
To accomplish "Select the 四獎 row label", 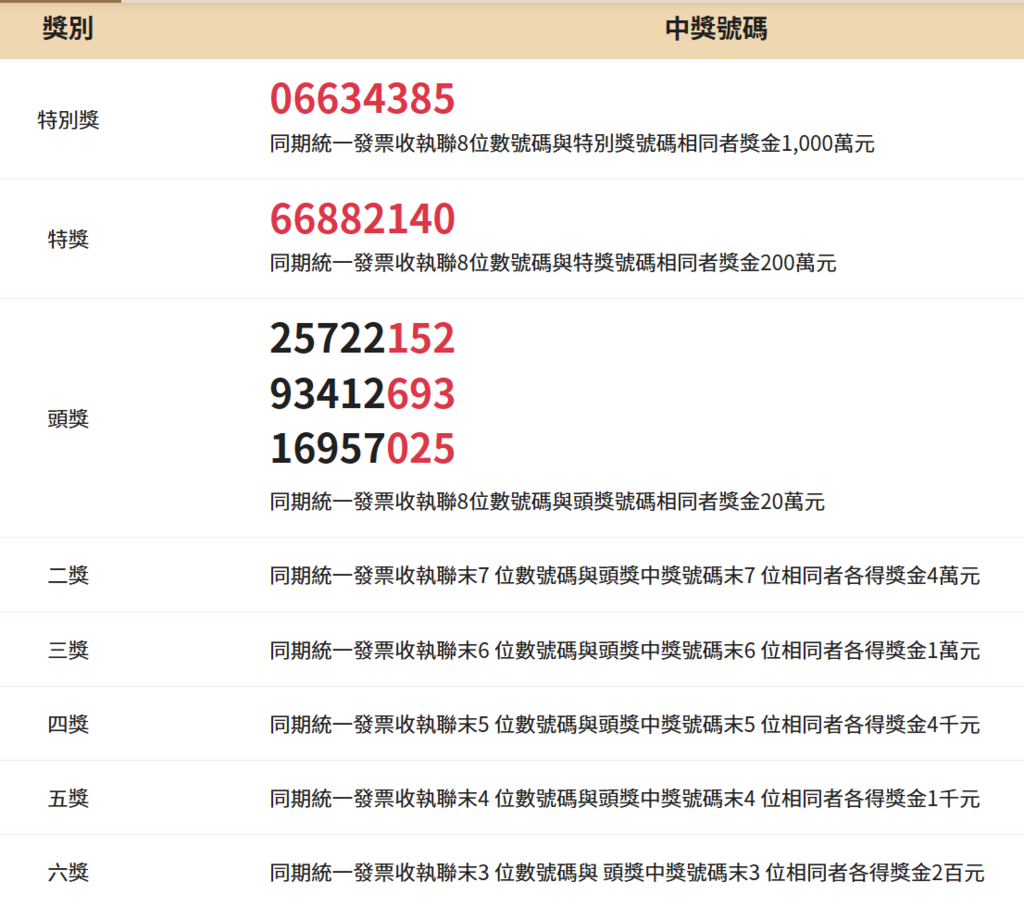I will [68, 724].
